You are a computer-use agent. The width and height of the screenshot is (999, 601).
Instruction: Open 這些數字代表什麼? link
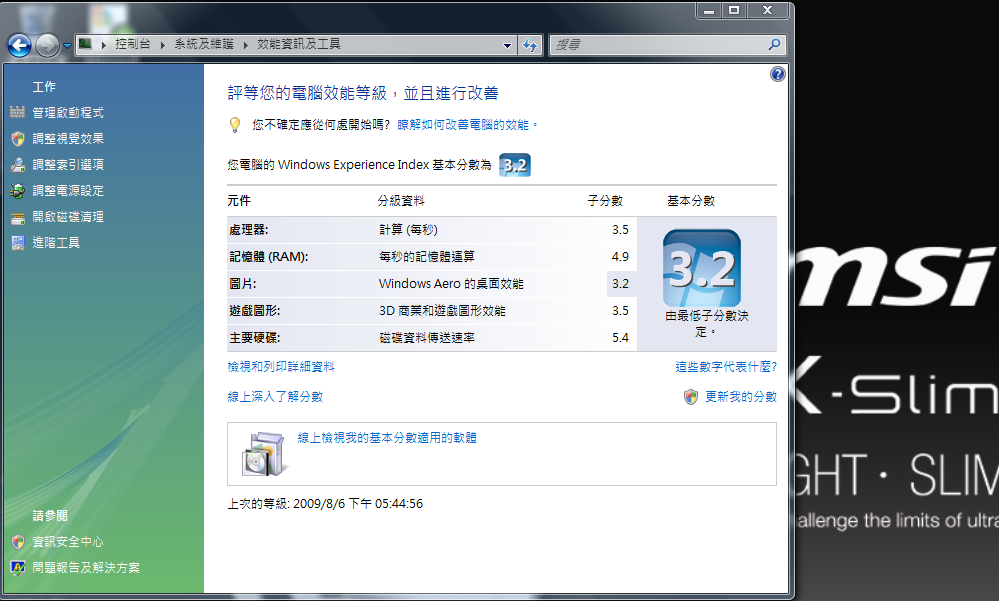725,367
